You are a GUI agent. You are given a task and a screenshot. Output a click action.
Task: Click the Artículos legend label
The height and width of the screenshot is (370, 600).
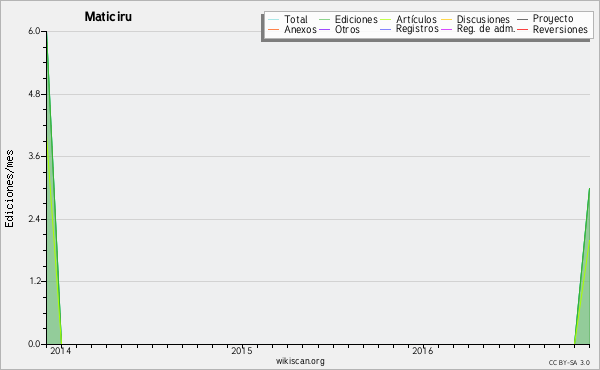click(x=416, y=19)
